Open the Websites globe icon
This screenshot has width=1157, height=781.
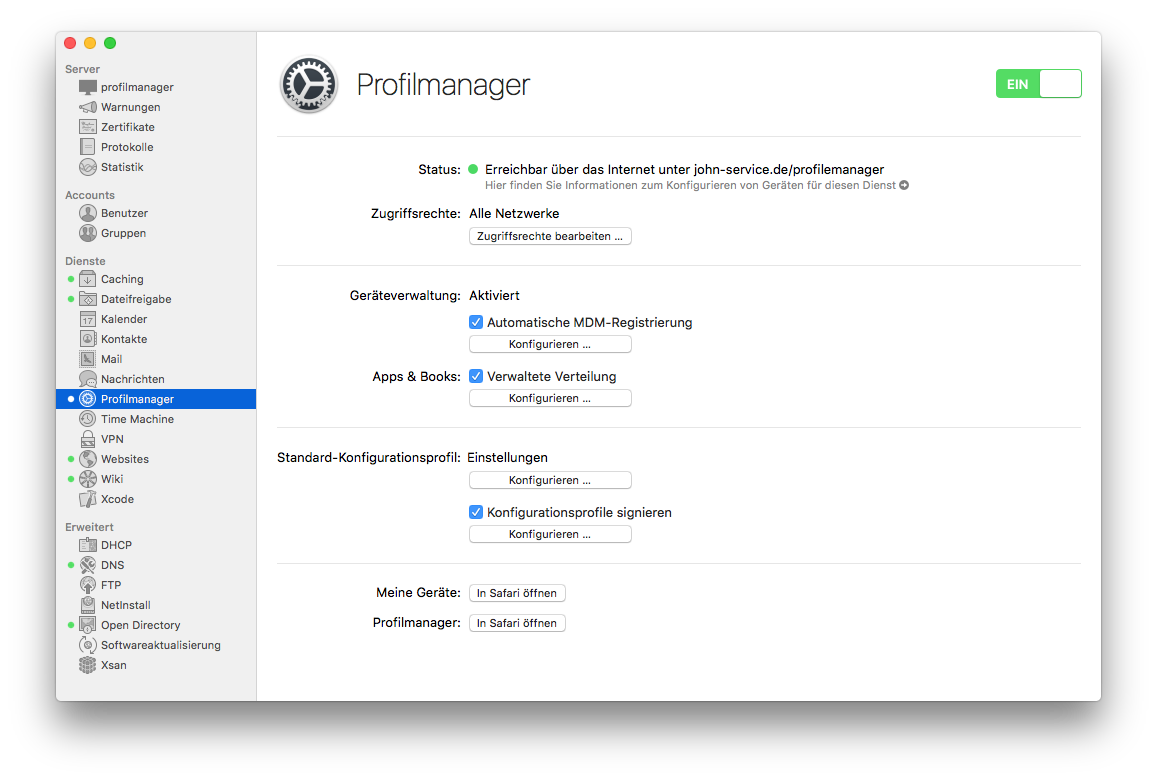(x=88, y=458)
